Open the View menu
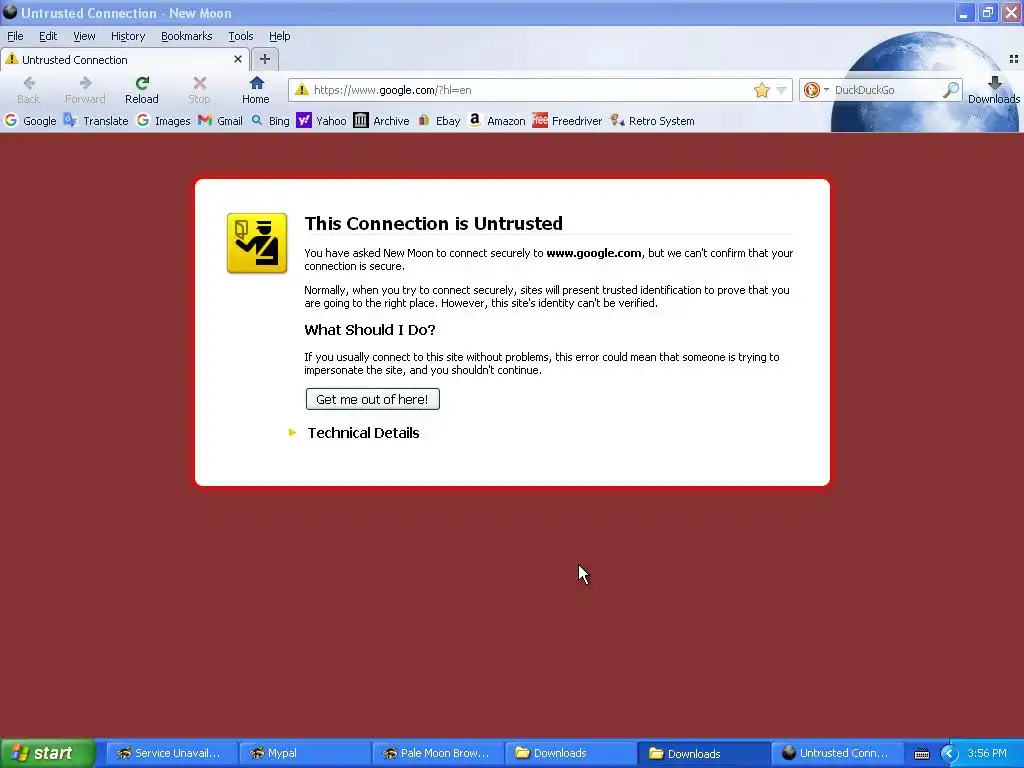Image resolution: width=1024 pixels, height=768 pixels. [84, 36]
